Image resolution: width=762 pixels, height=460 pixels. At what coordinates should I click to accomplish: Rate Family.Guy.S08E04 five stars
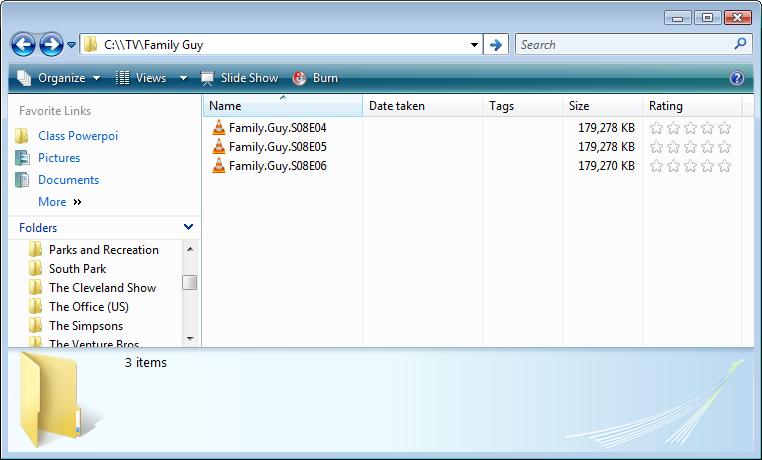(x=725, y=128)
